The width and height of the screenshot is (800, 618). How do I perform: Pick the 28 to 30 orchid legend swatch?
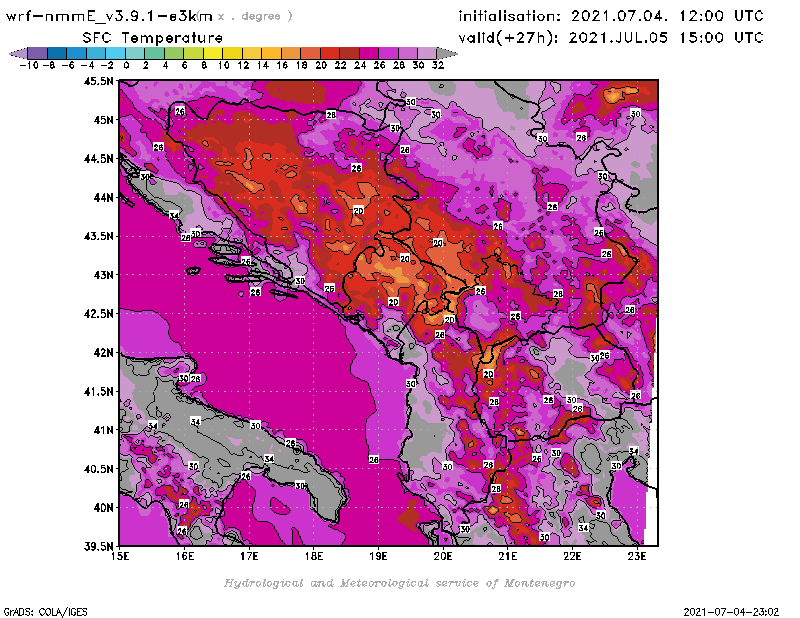point(408,53)
